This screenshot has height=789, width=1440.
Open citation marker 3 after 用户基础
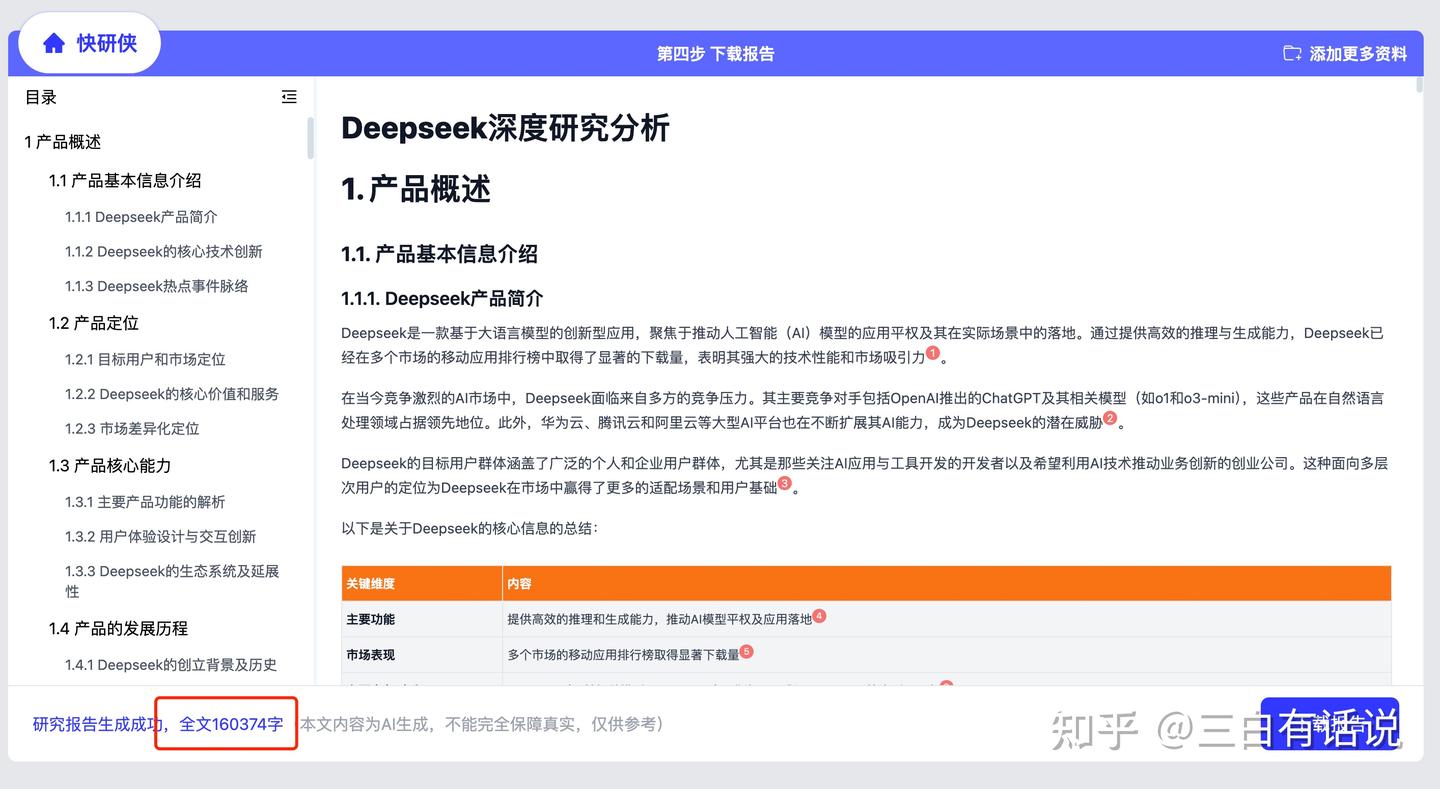click(785, 483)
